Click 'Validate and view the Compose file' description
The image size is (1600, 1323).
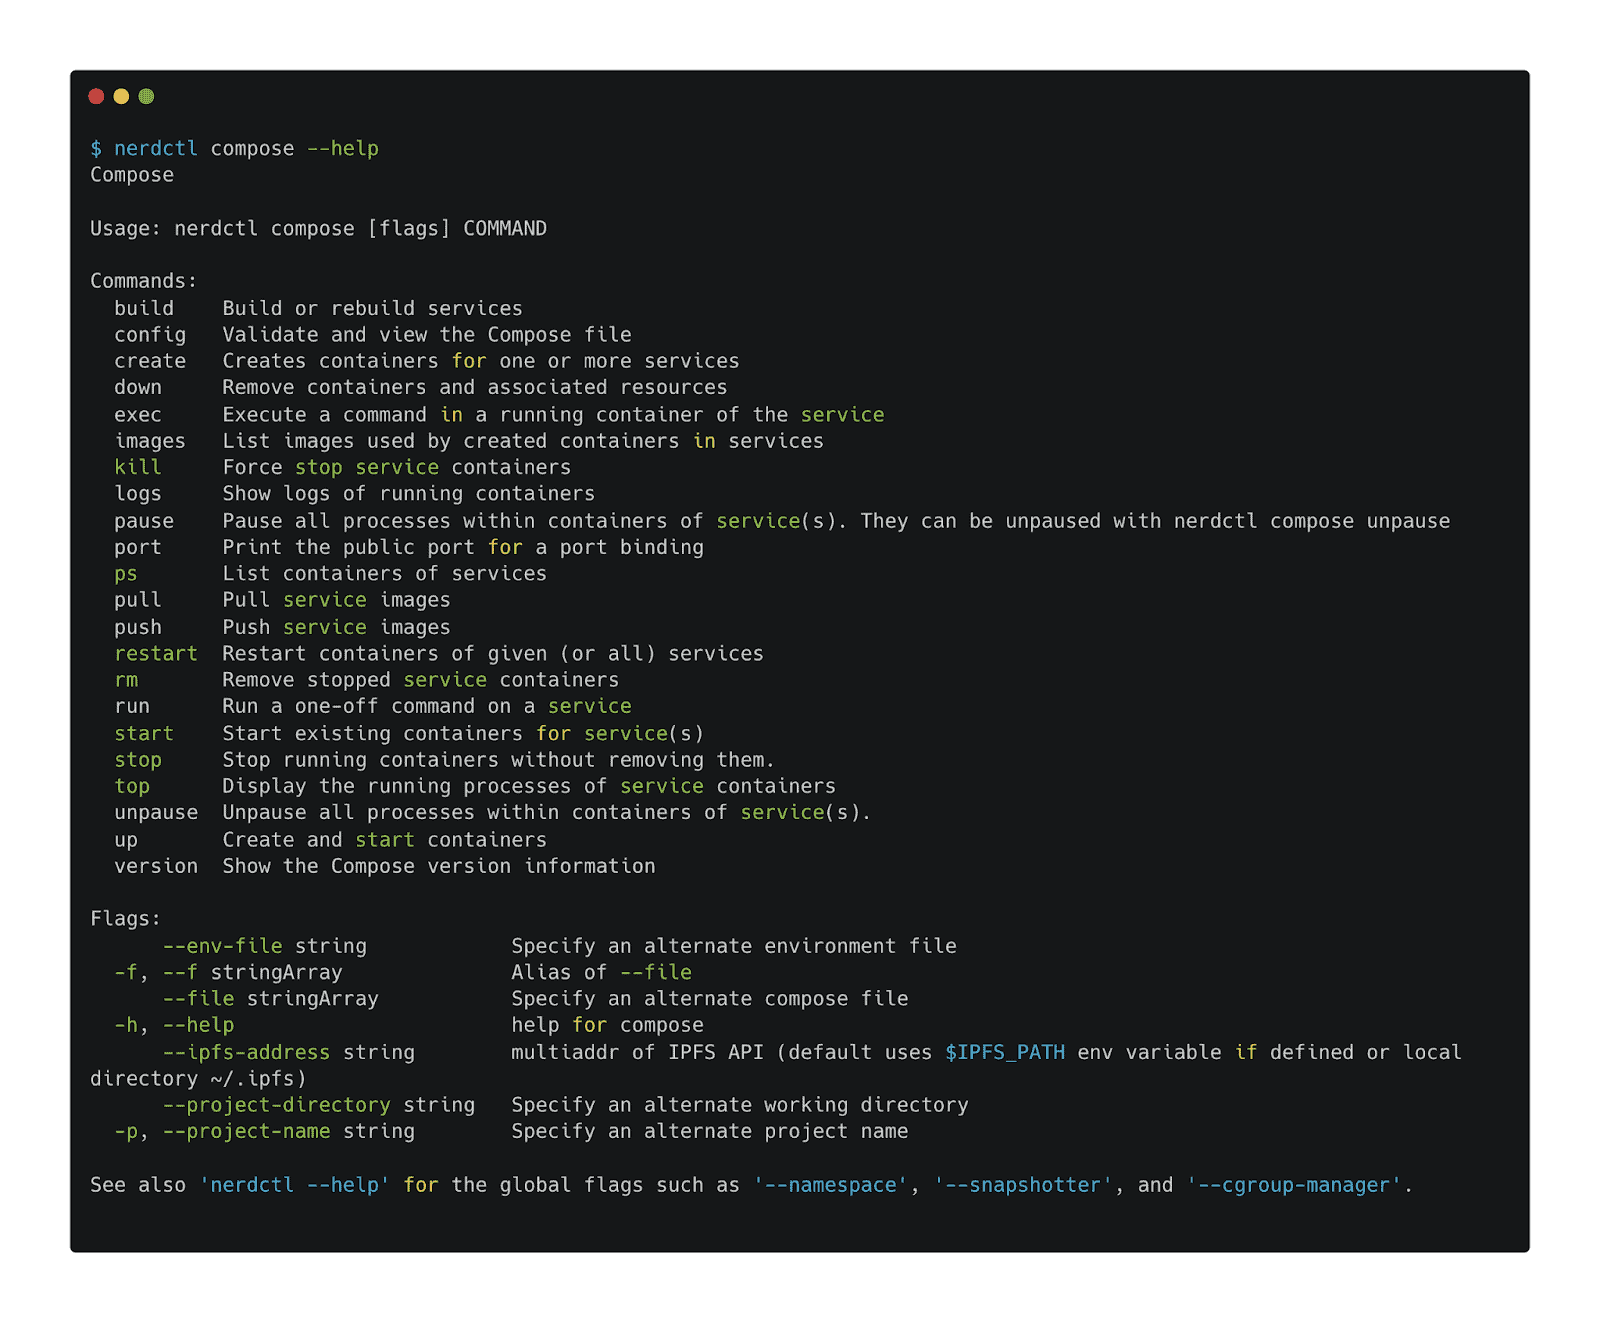click(427, 335)
